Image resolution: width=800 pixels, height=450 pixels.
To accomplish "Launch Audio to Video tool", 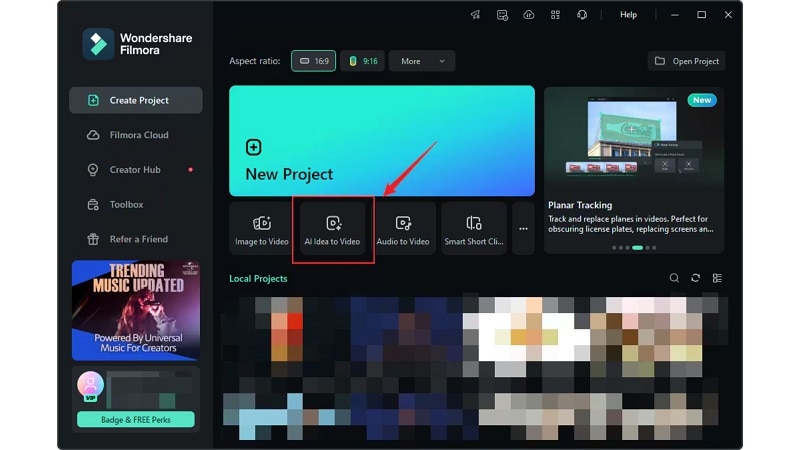I will tap(403, 229).
